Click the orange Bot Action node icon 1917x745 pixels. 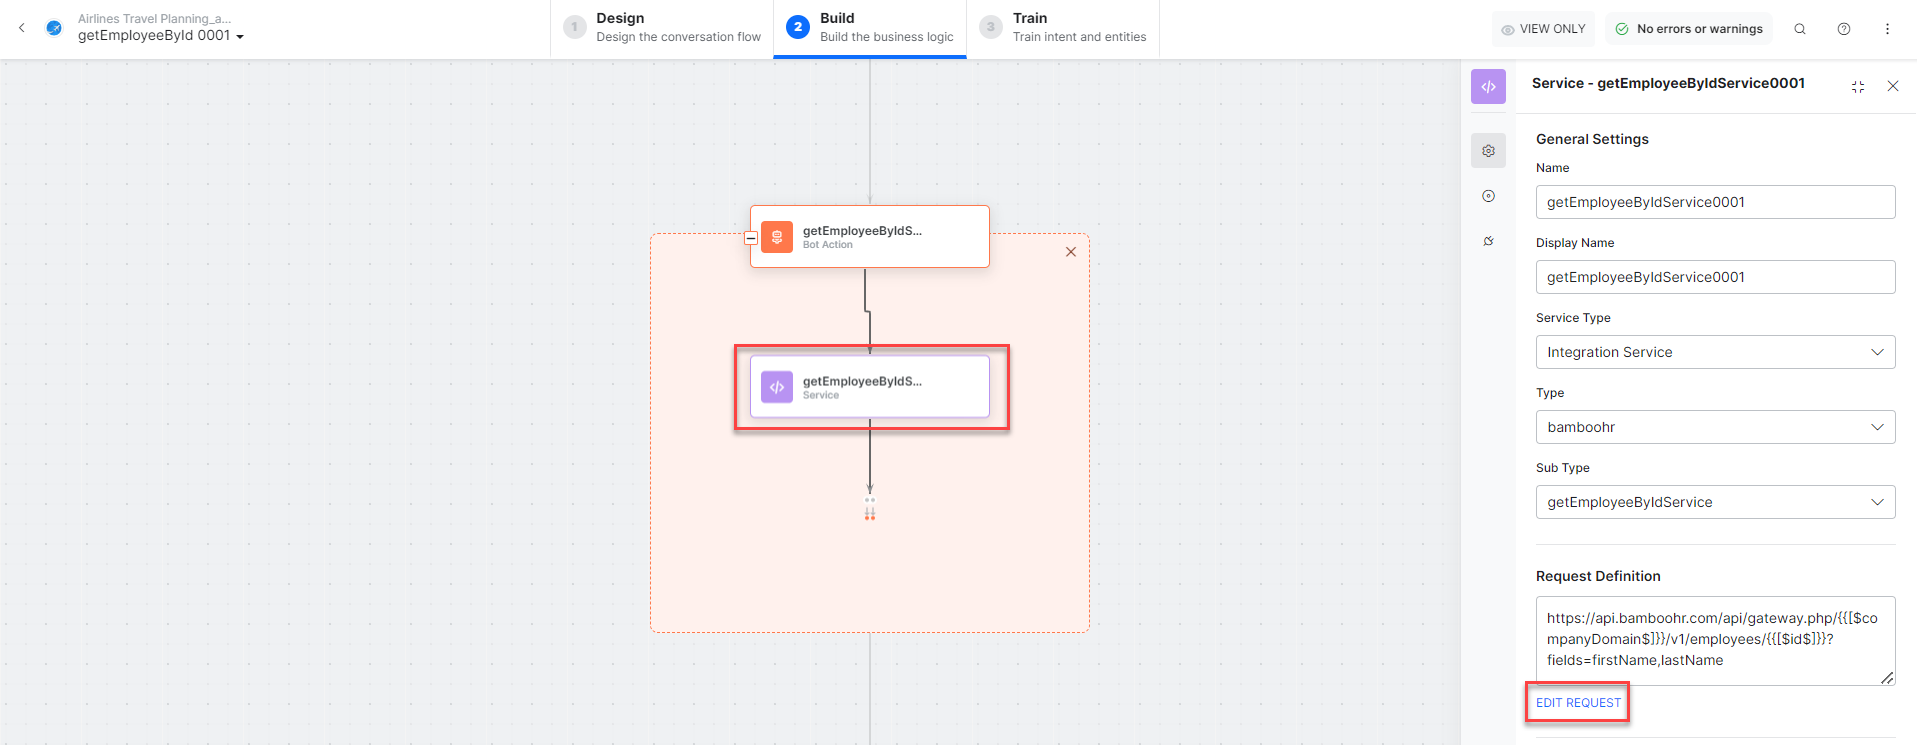pos(777,237)
